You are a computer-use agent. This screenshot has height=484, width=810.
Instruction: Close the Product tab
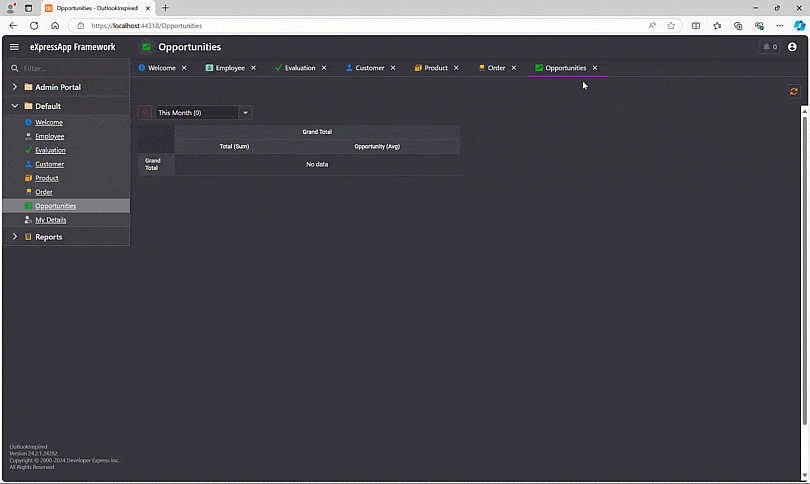tap(456, 68)
